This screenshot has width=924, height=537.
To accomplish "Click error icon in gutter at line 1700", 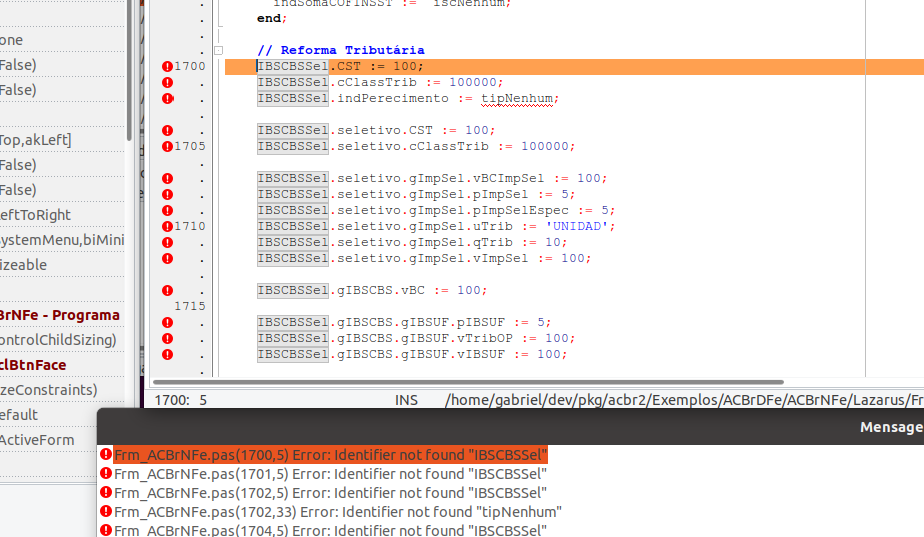I will [x=167, y=67].
